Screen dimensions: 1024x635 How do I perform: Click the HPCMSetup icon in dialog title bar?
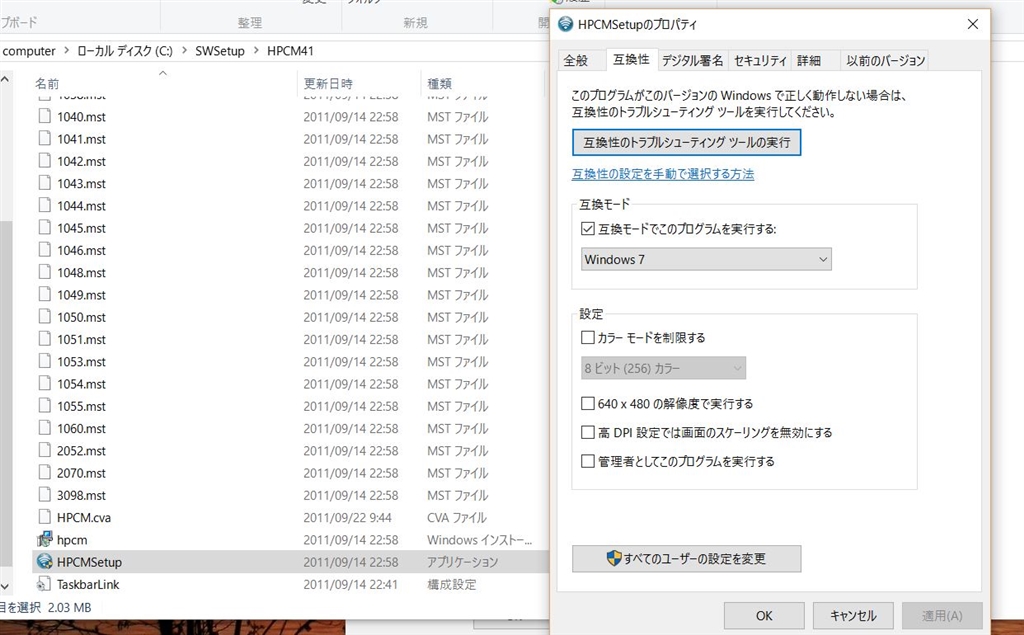point(566,24)
